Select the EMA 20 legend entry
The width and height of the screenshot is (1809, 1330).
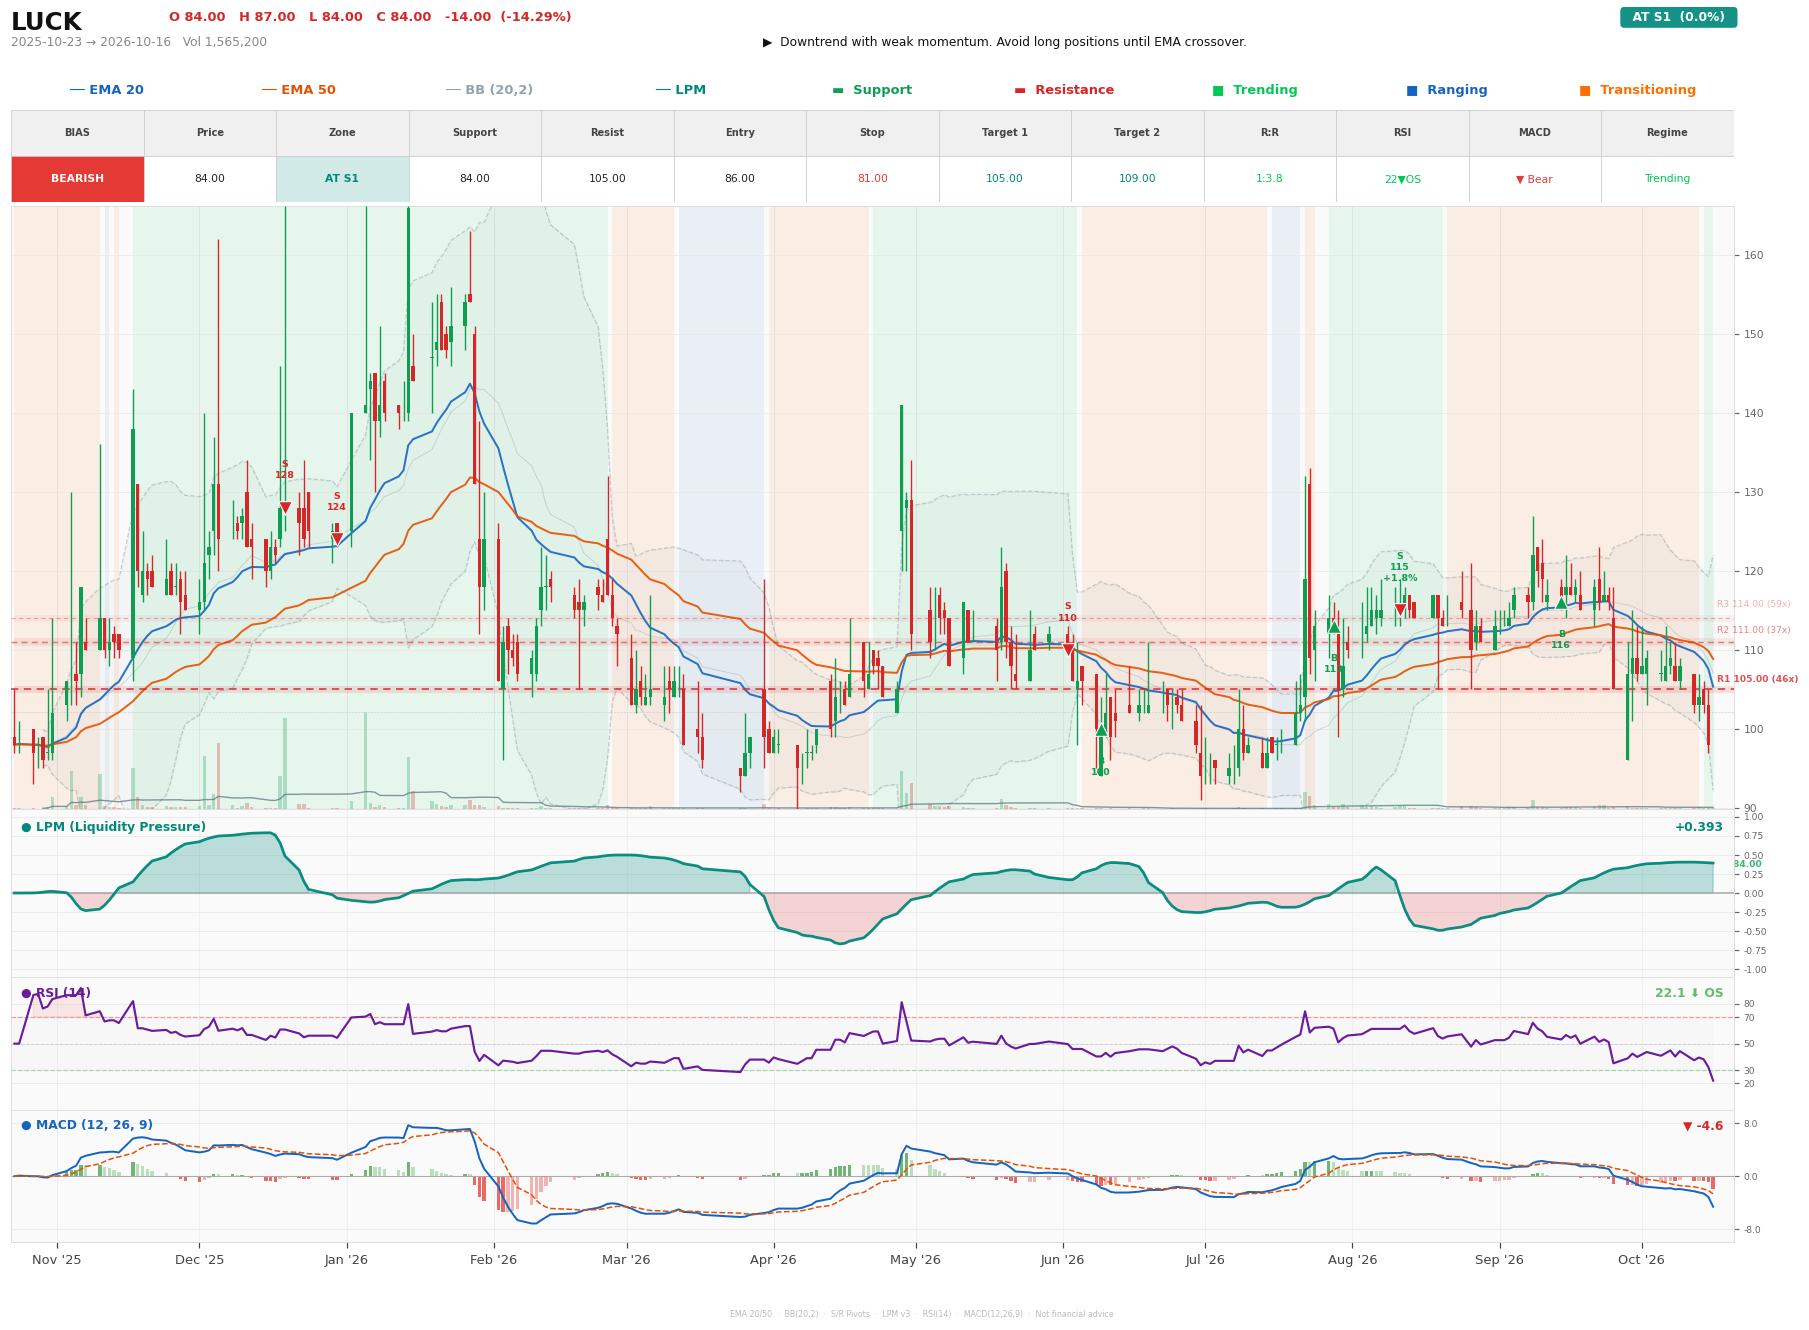pos(106,90)
